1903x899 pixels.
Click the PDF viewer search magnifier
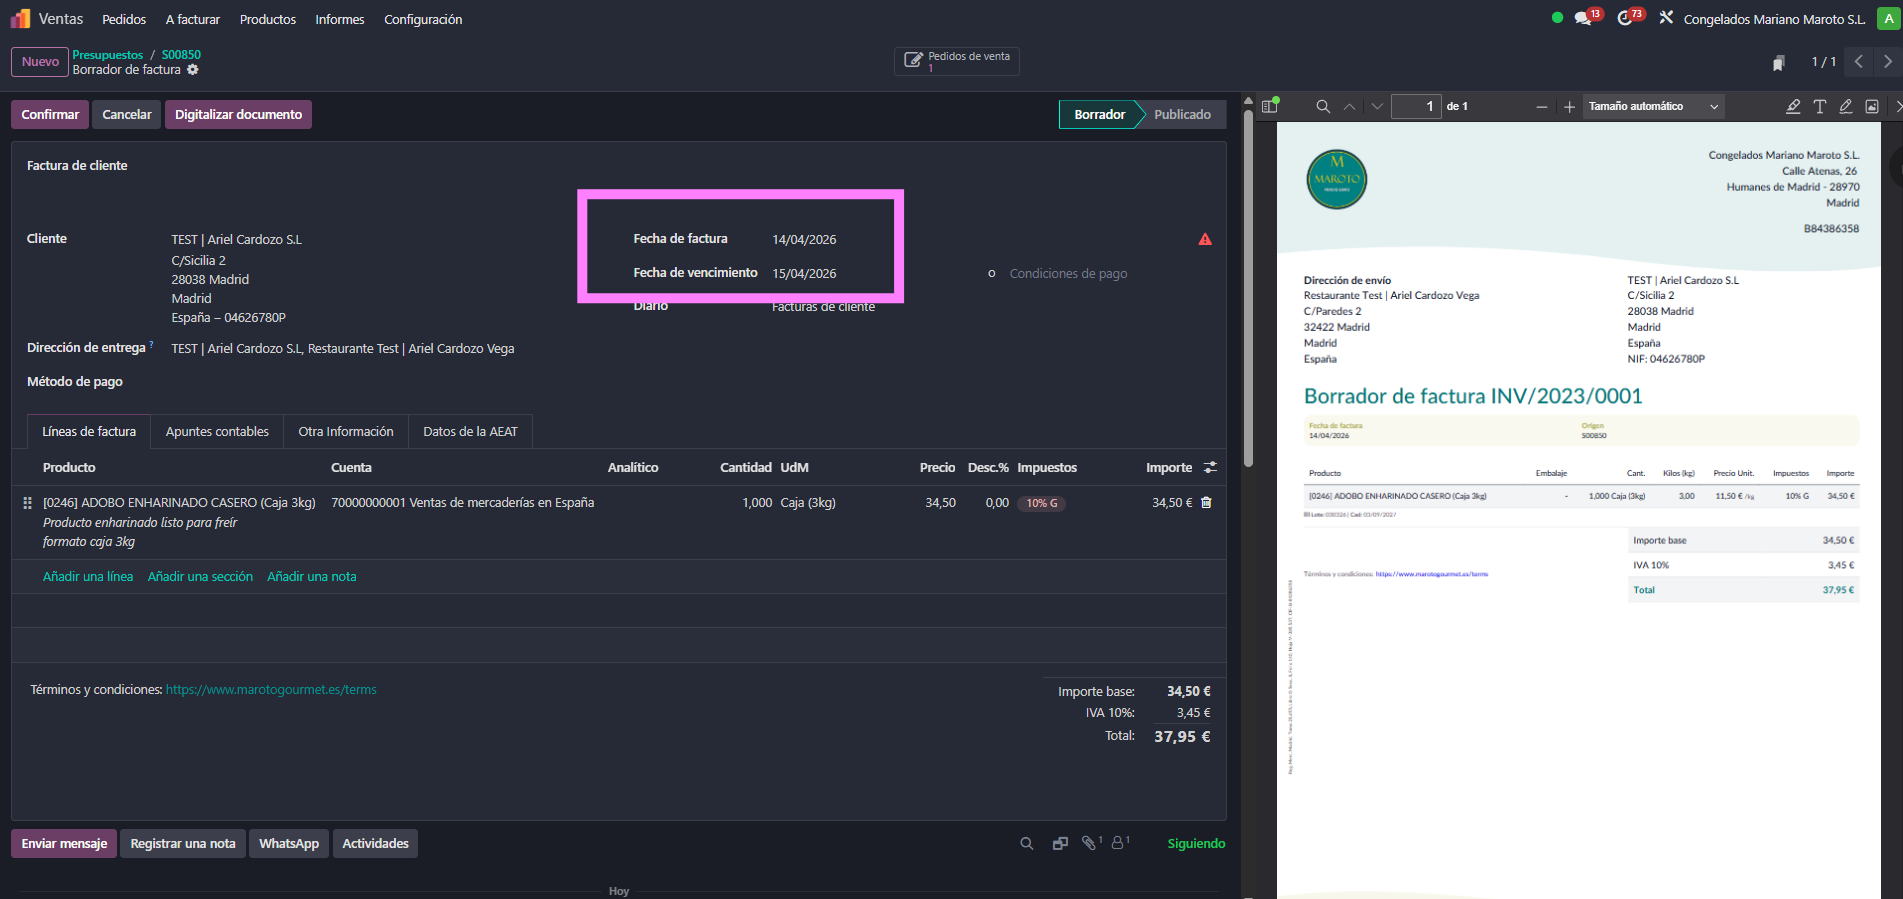(x=1323, y=107)
